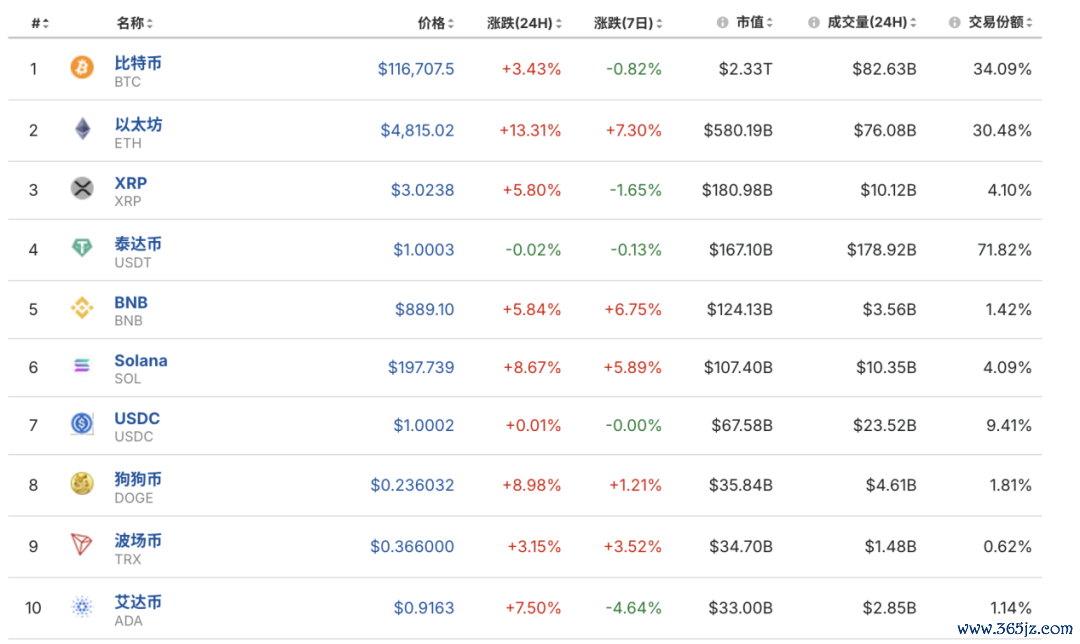Click the +13.31% 24H change value
Viewport: 1080px width, 644px height.
530,130
